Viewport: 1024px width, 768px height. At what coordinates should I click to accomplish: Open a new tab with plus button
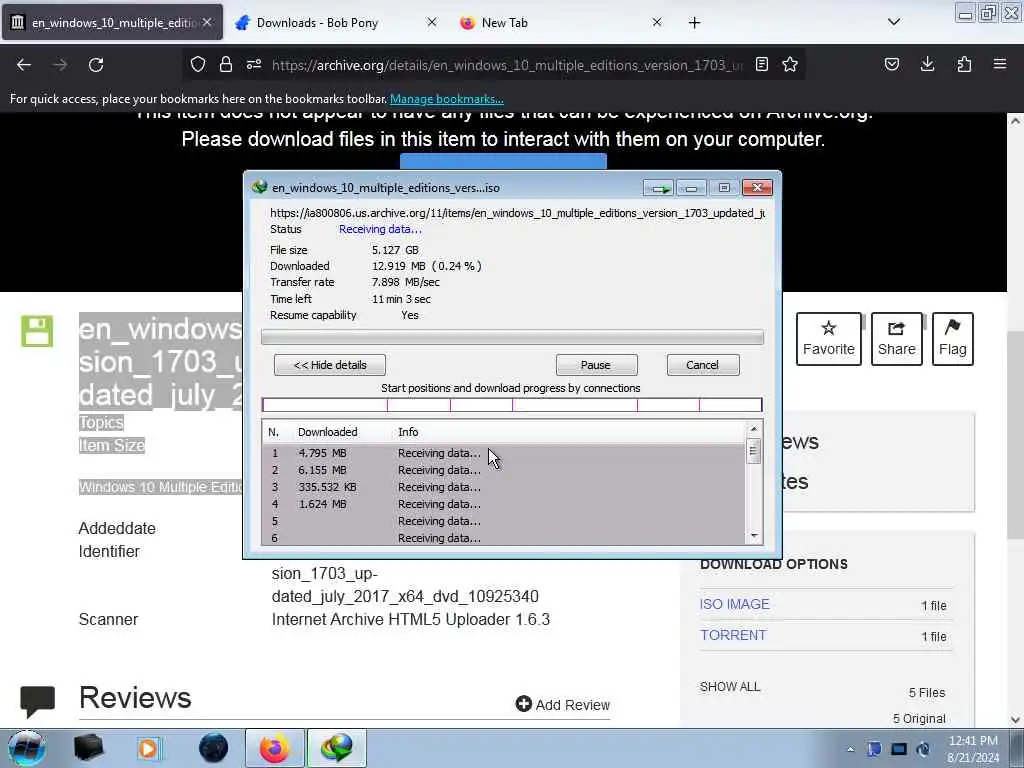click(x=694, y=23)
